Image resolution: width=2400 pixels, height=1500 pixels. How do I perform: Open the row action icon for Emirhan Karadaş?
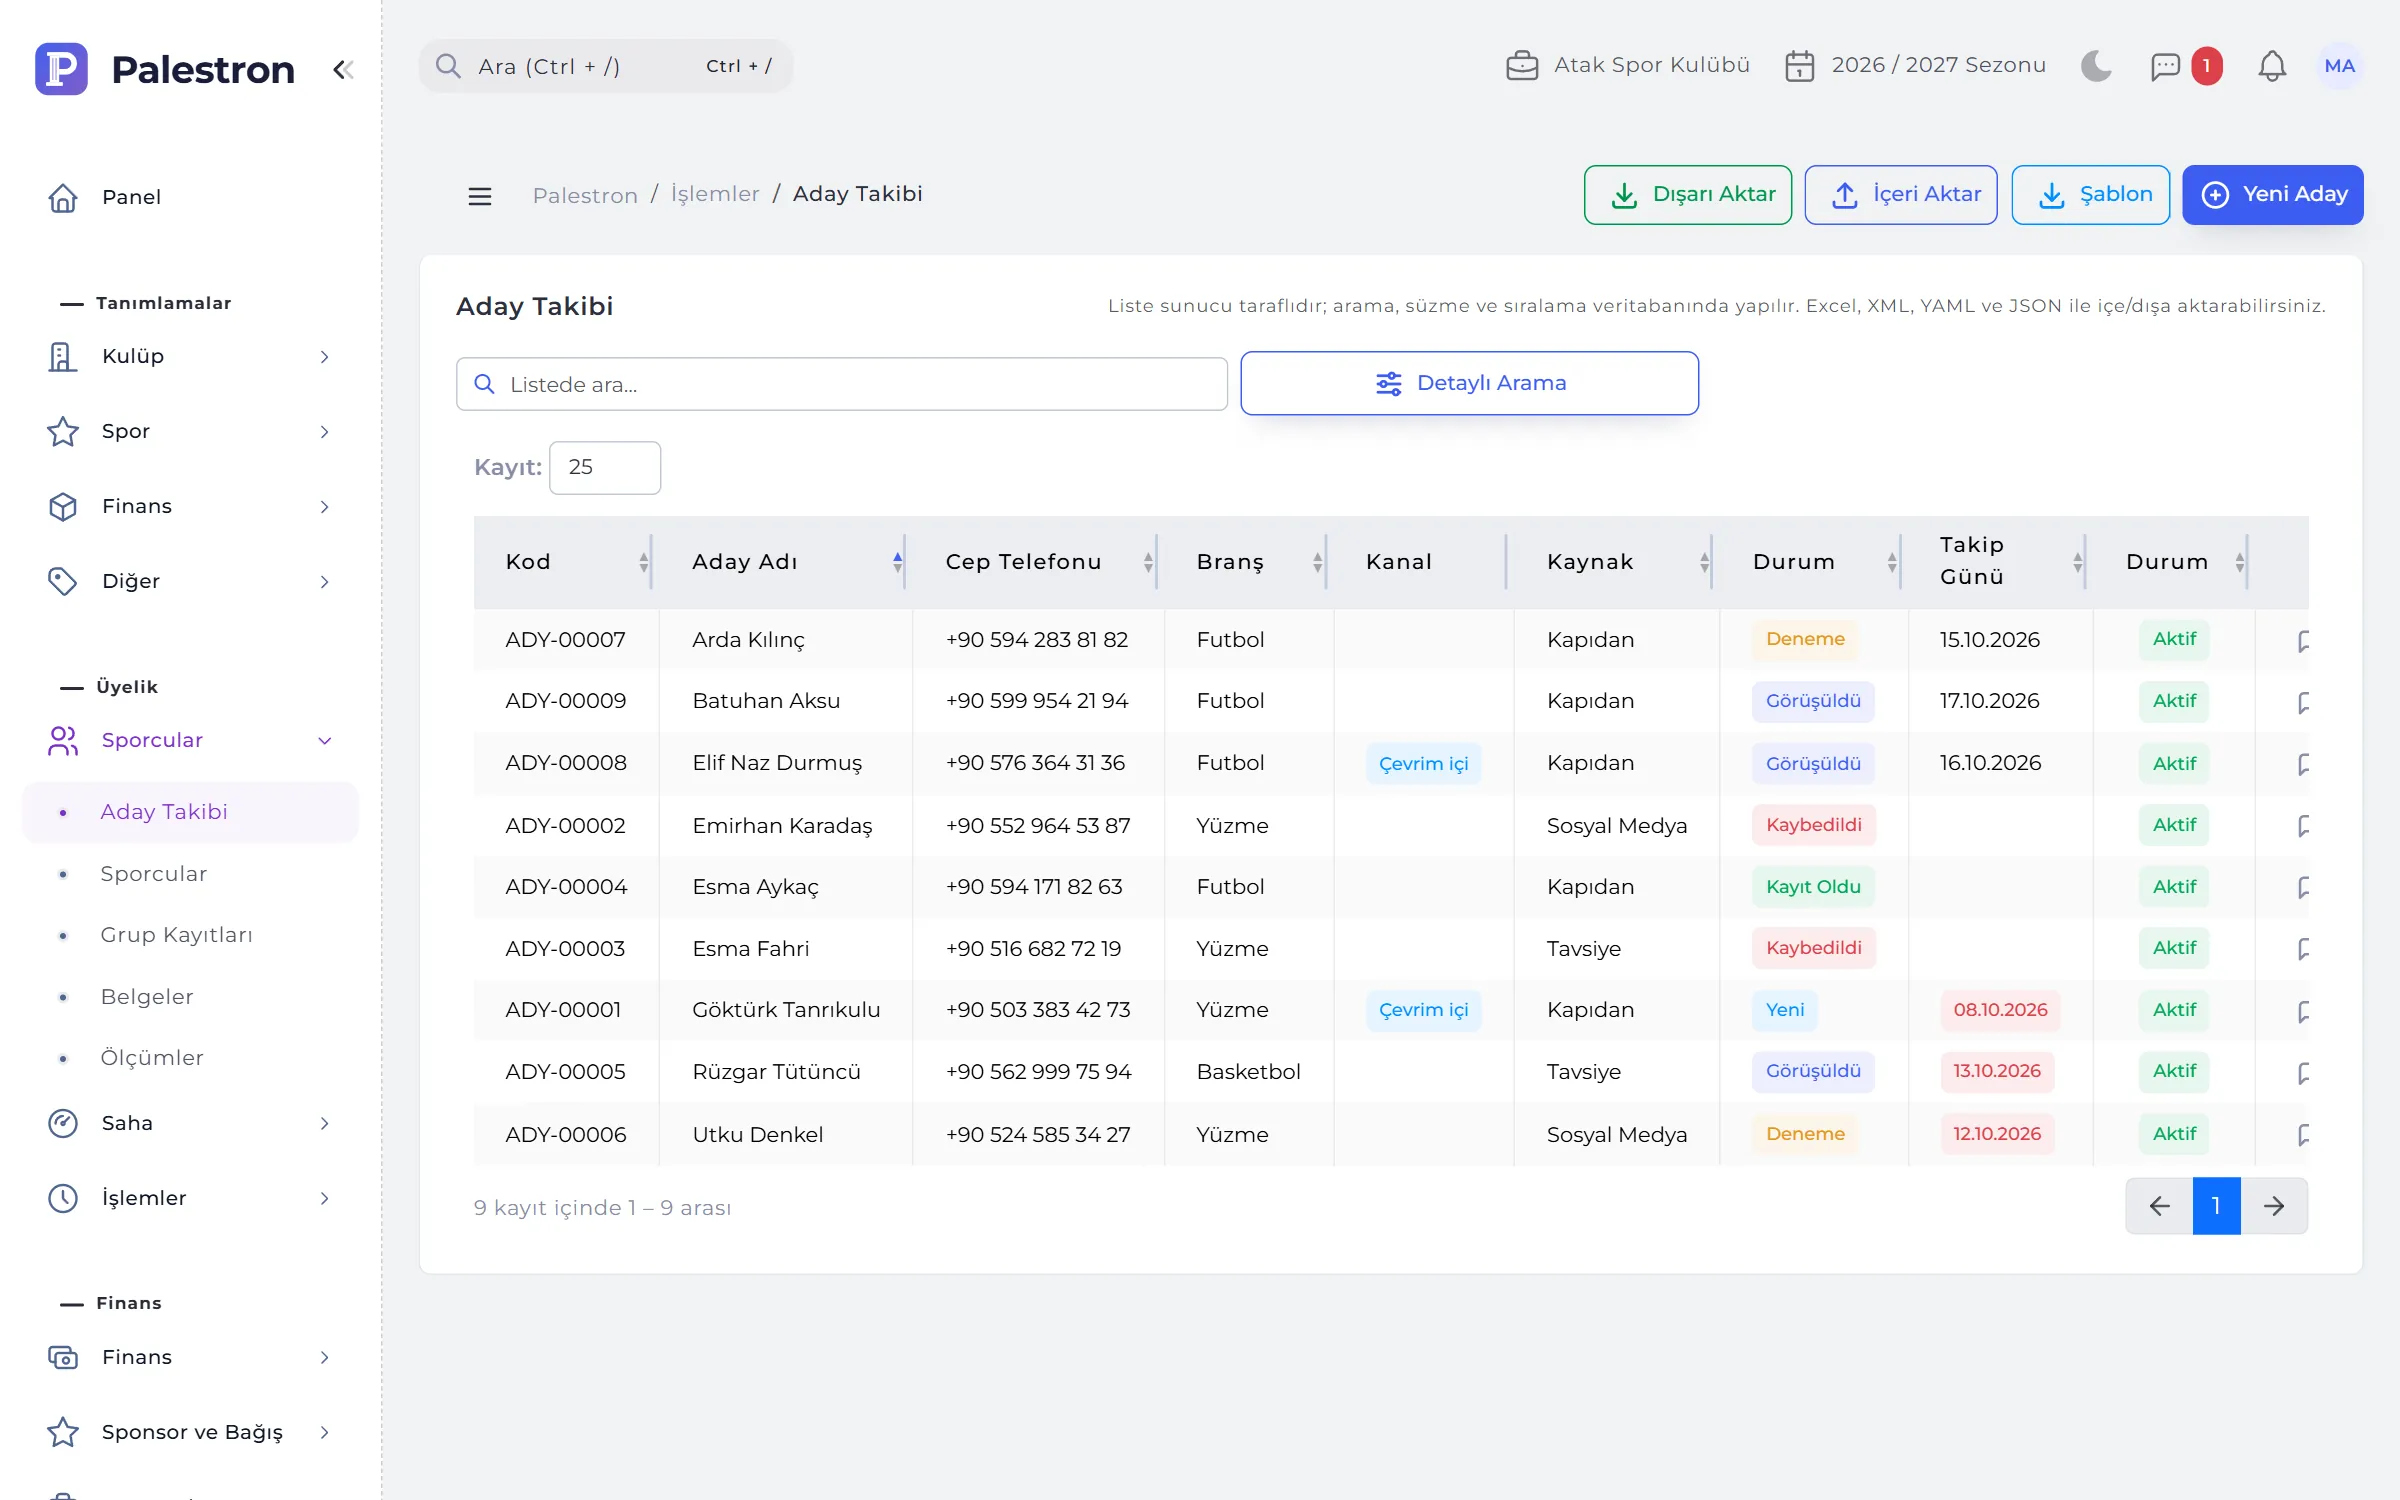pyautogui.click(x=2303, y=826)
